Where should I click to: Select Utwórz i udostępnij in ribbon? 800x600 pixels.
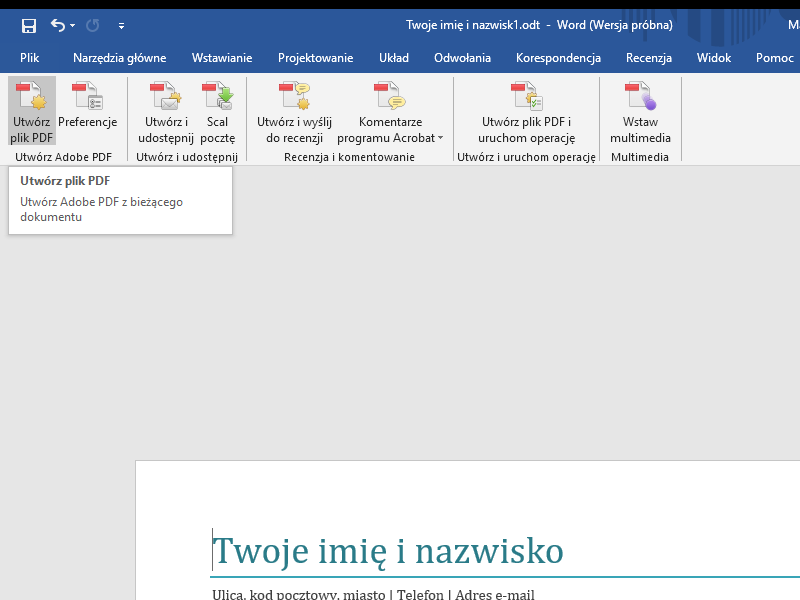(x=165, y=112)
